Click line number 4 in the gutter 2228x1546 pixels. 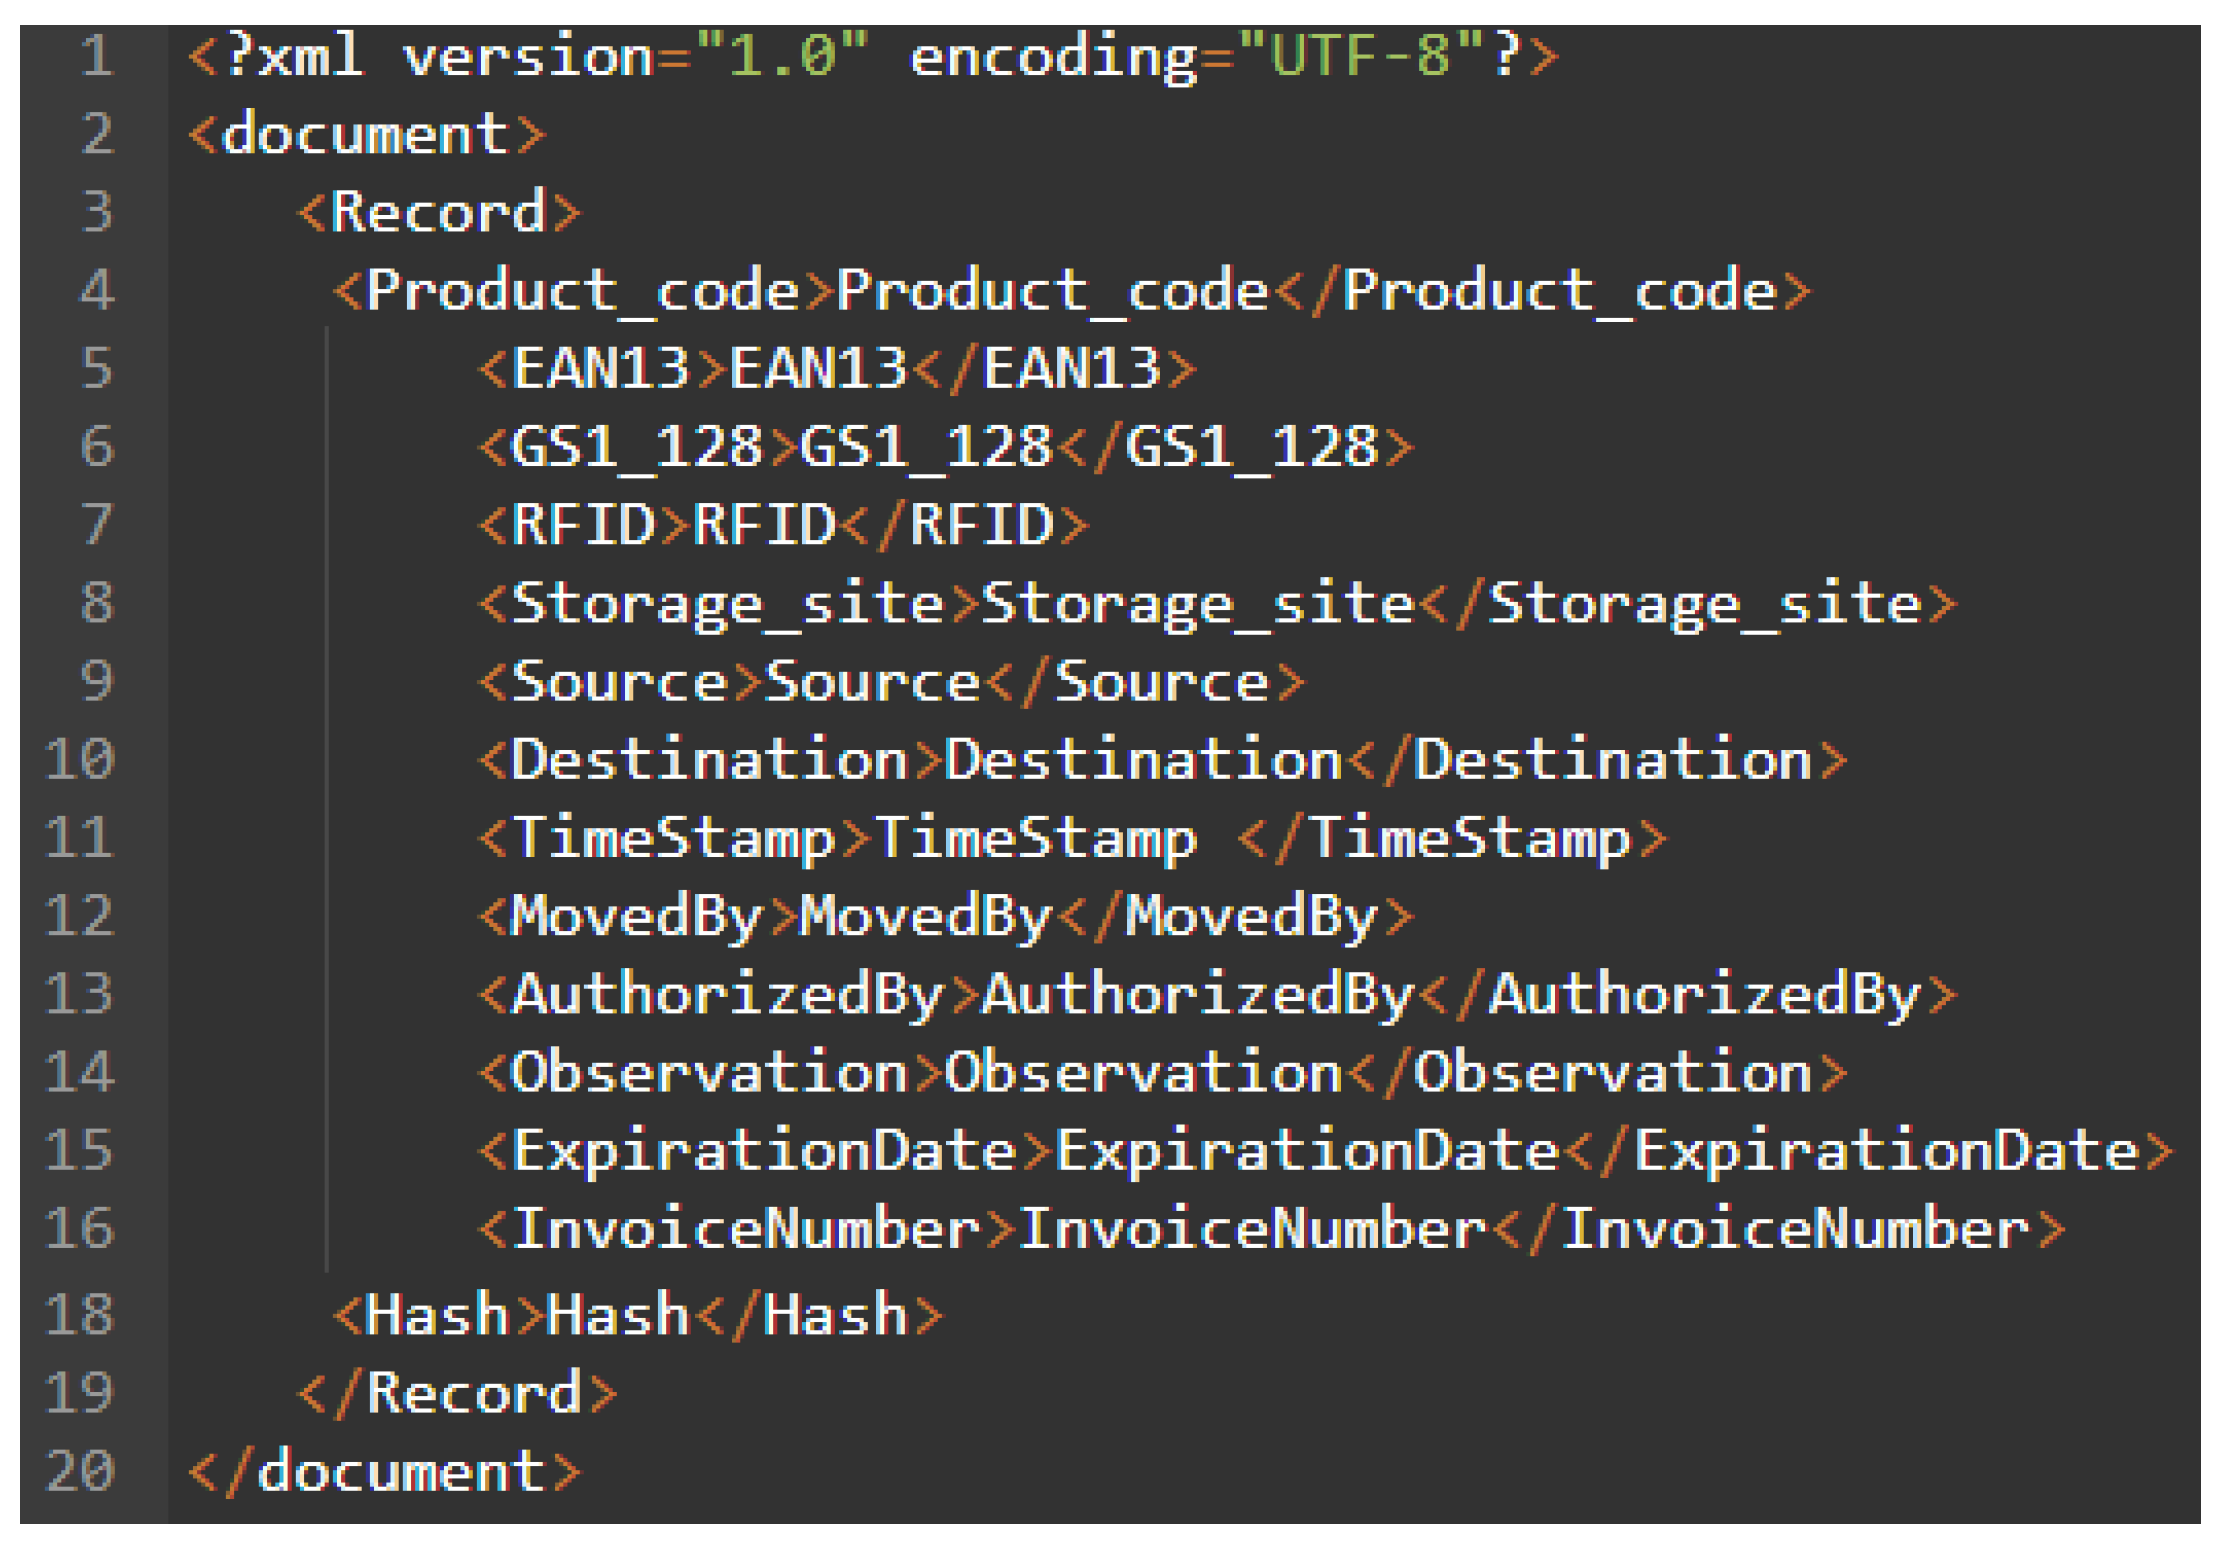[x=97, y=290]
